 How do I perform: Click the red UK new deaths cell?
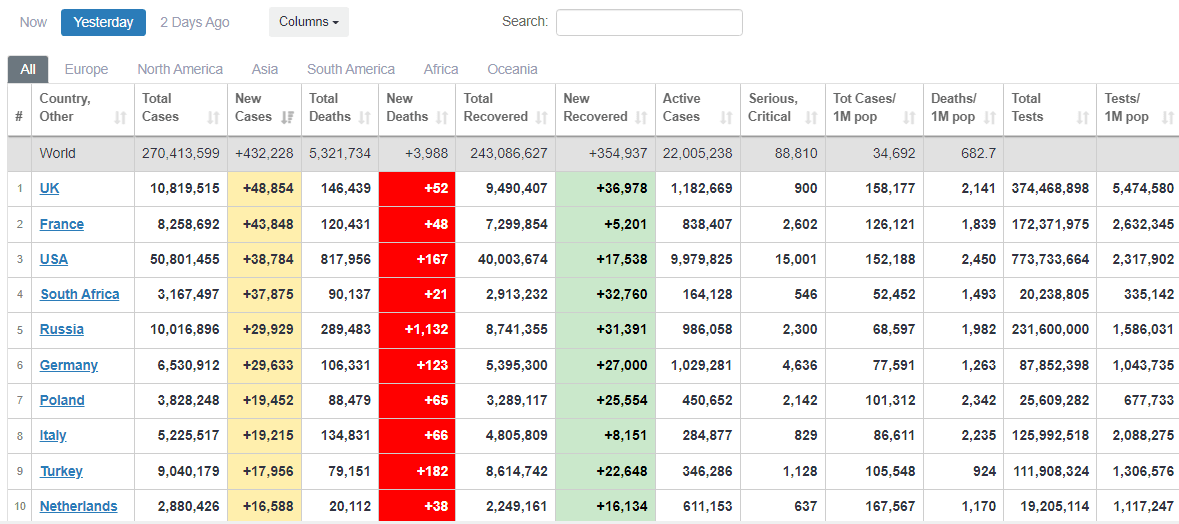[x=417, y=189]
